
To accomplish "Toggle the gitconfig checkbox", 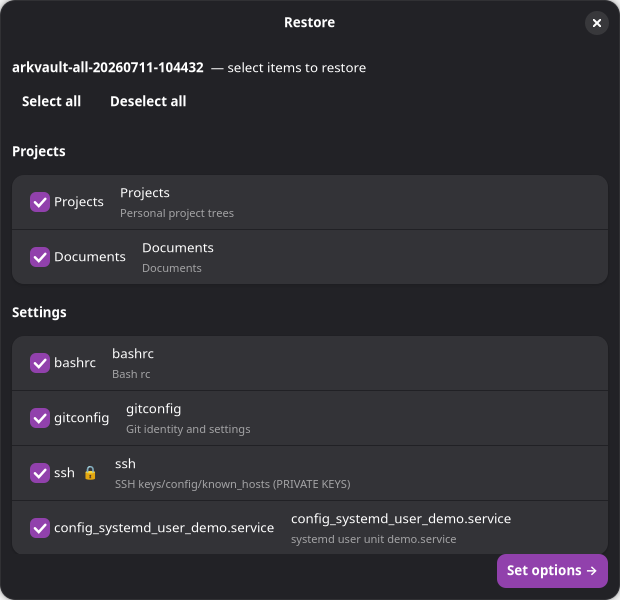I will 40,418.
